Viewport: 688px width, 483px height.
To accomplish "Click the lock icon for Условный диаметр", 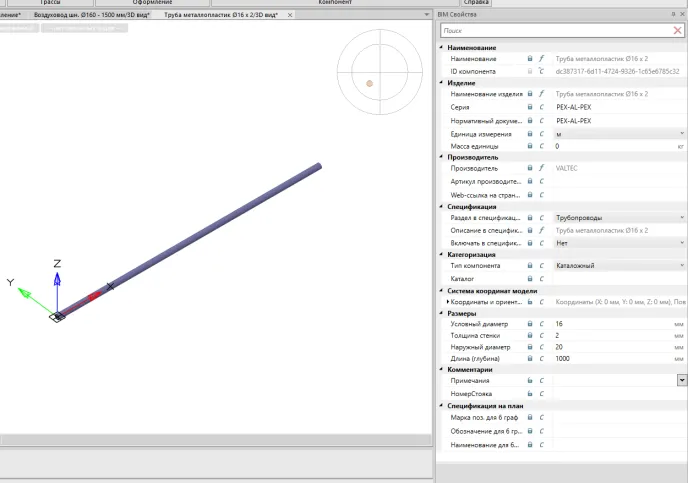I will click(530, 324).
